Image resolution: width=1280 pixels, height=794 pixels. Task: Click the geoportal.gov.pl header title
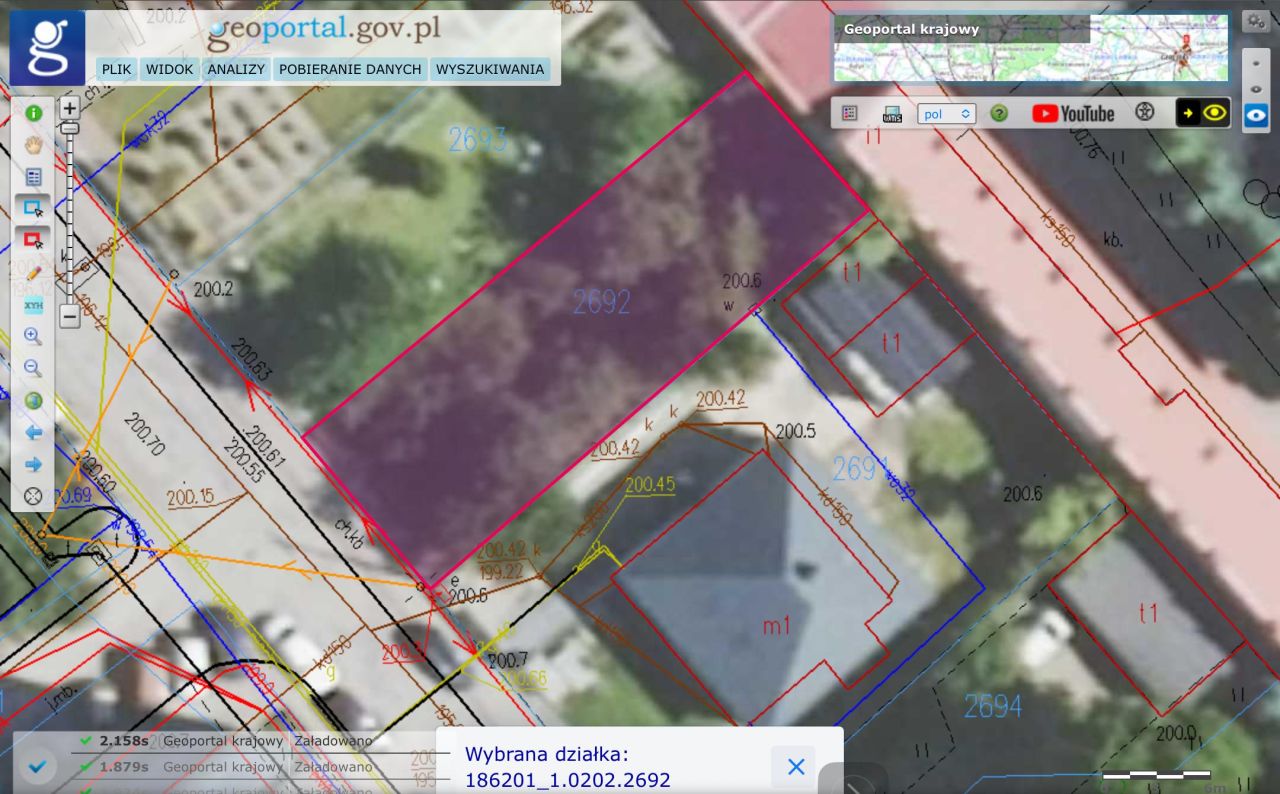pyautogui.click(x=322, y=28)
